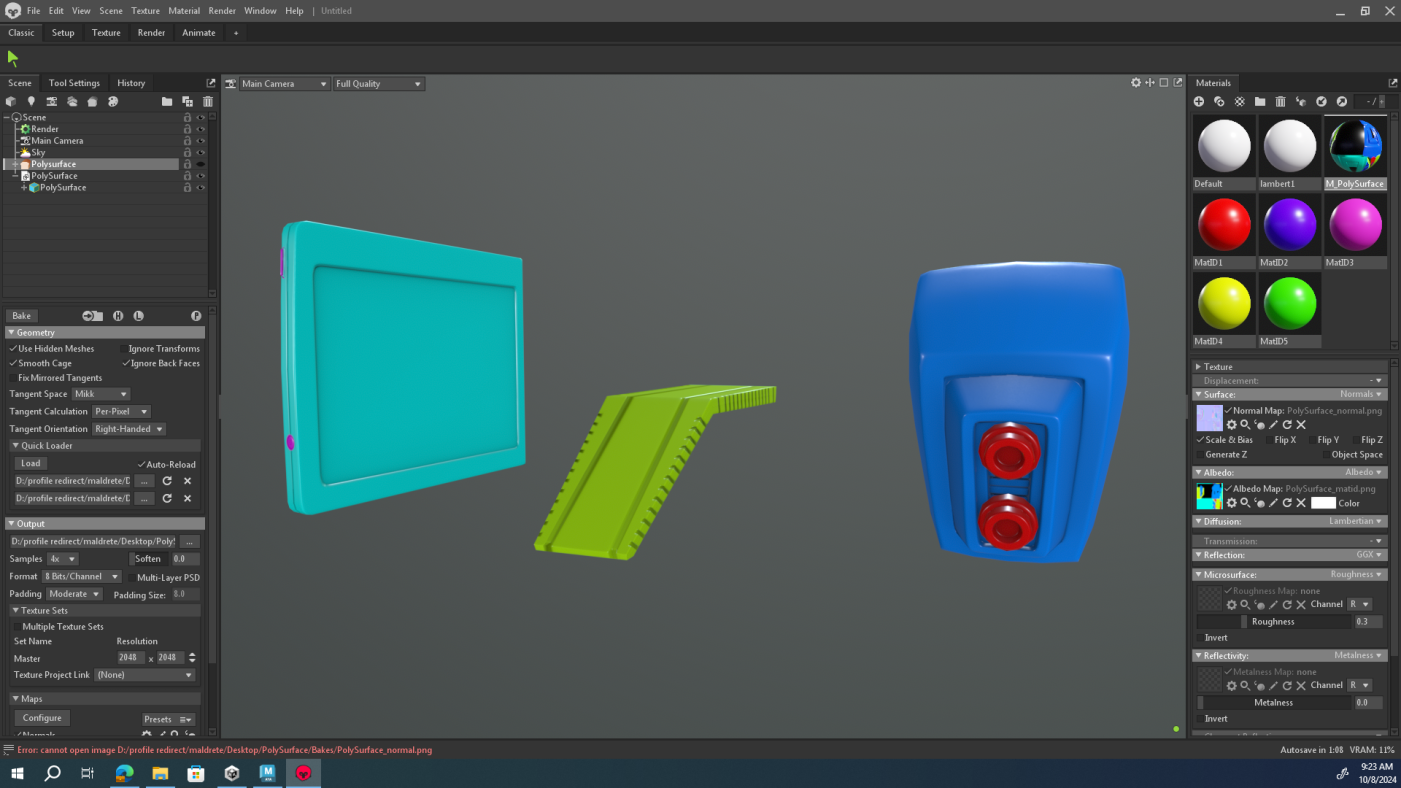Open Tangent Space Mikk dropdown

(x=101, y=394)
